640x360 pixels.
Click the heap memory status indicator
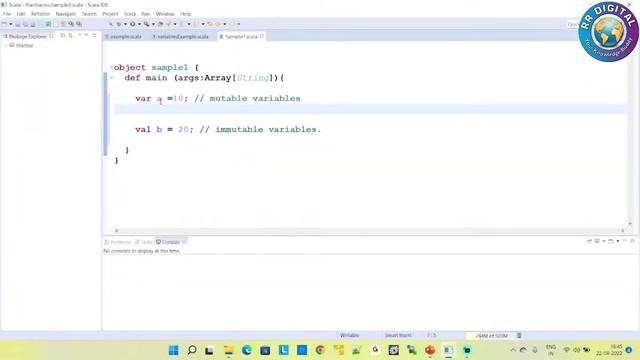pyautogui.click(x=491, y=336)
